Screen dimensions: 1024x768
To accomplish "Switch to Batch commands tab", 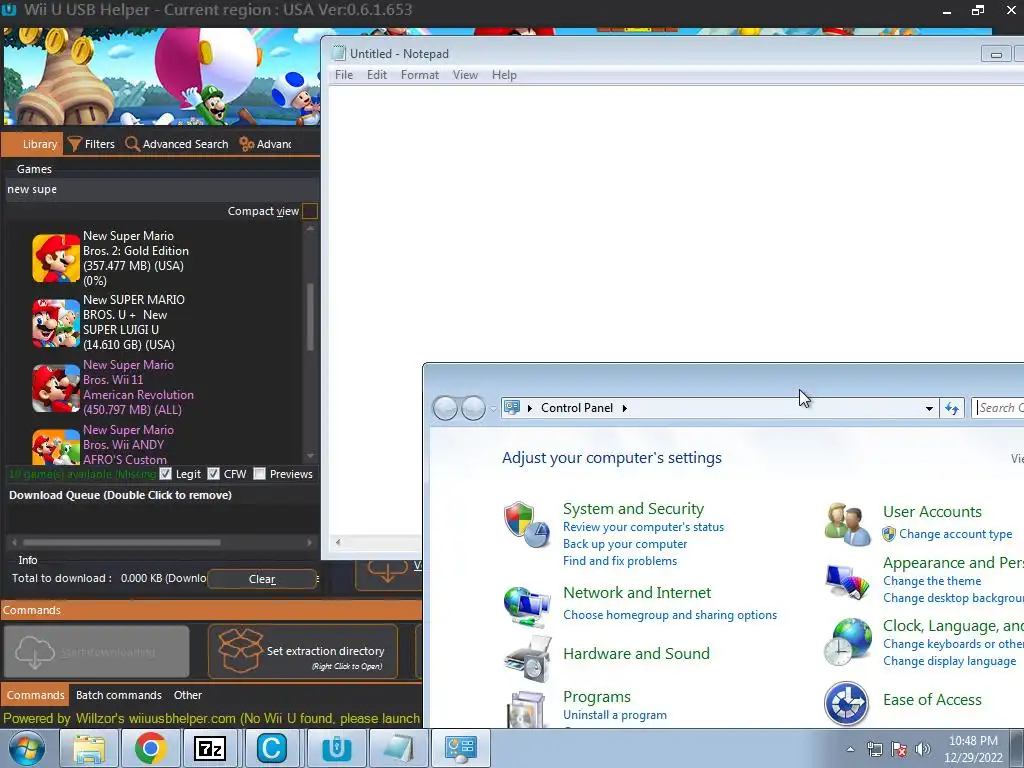I will coord(118,695).
